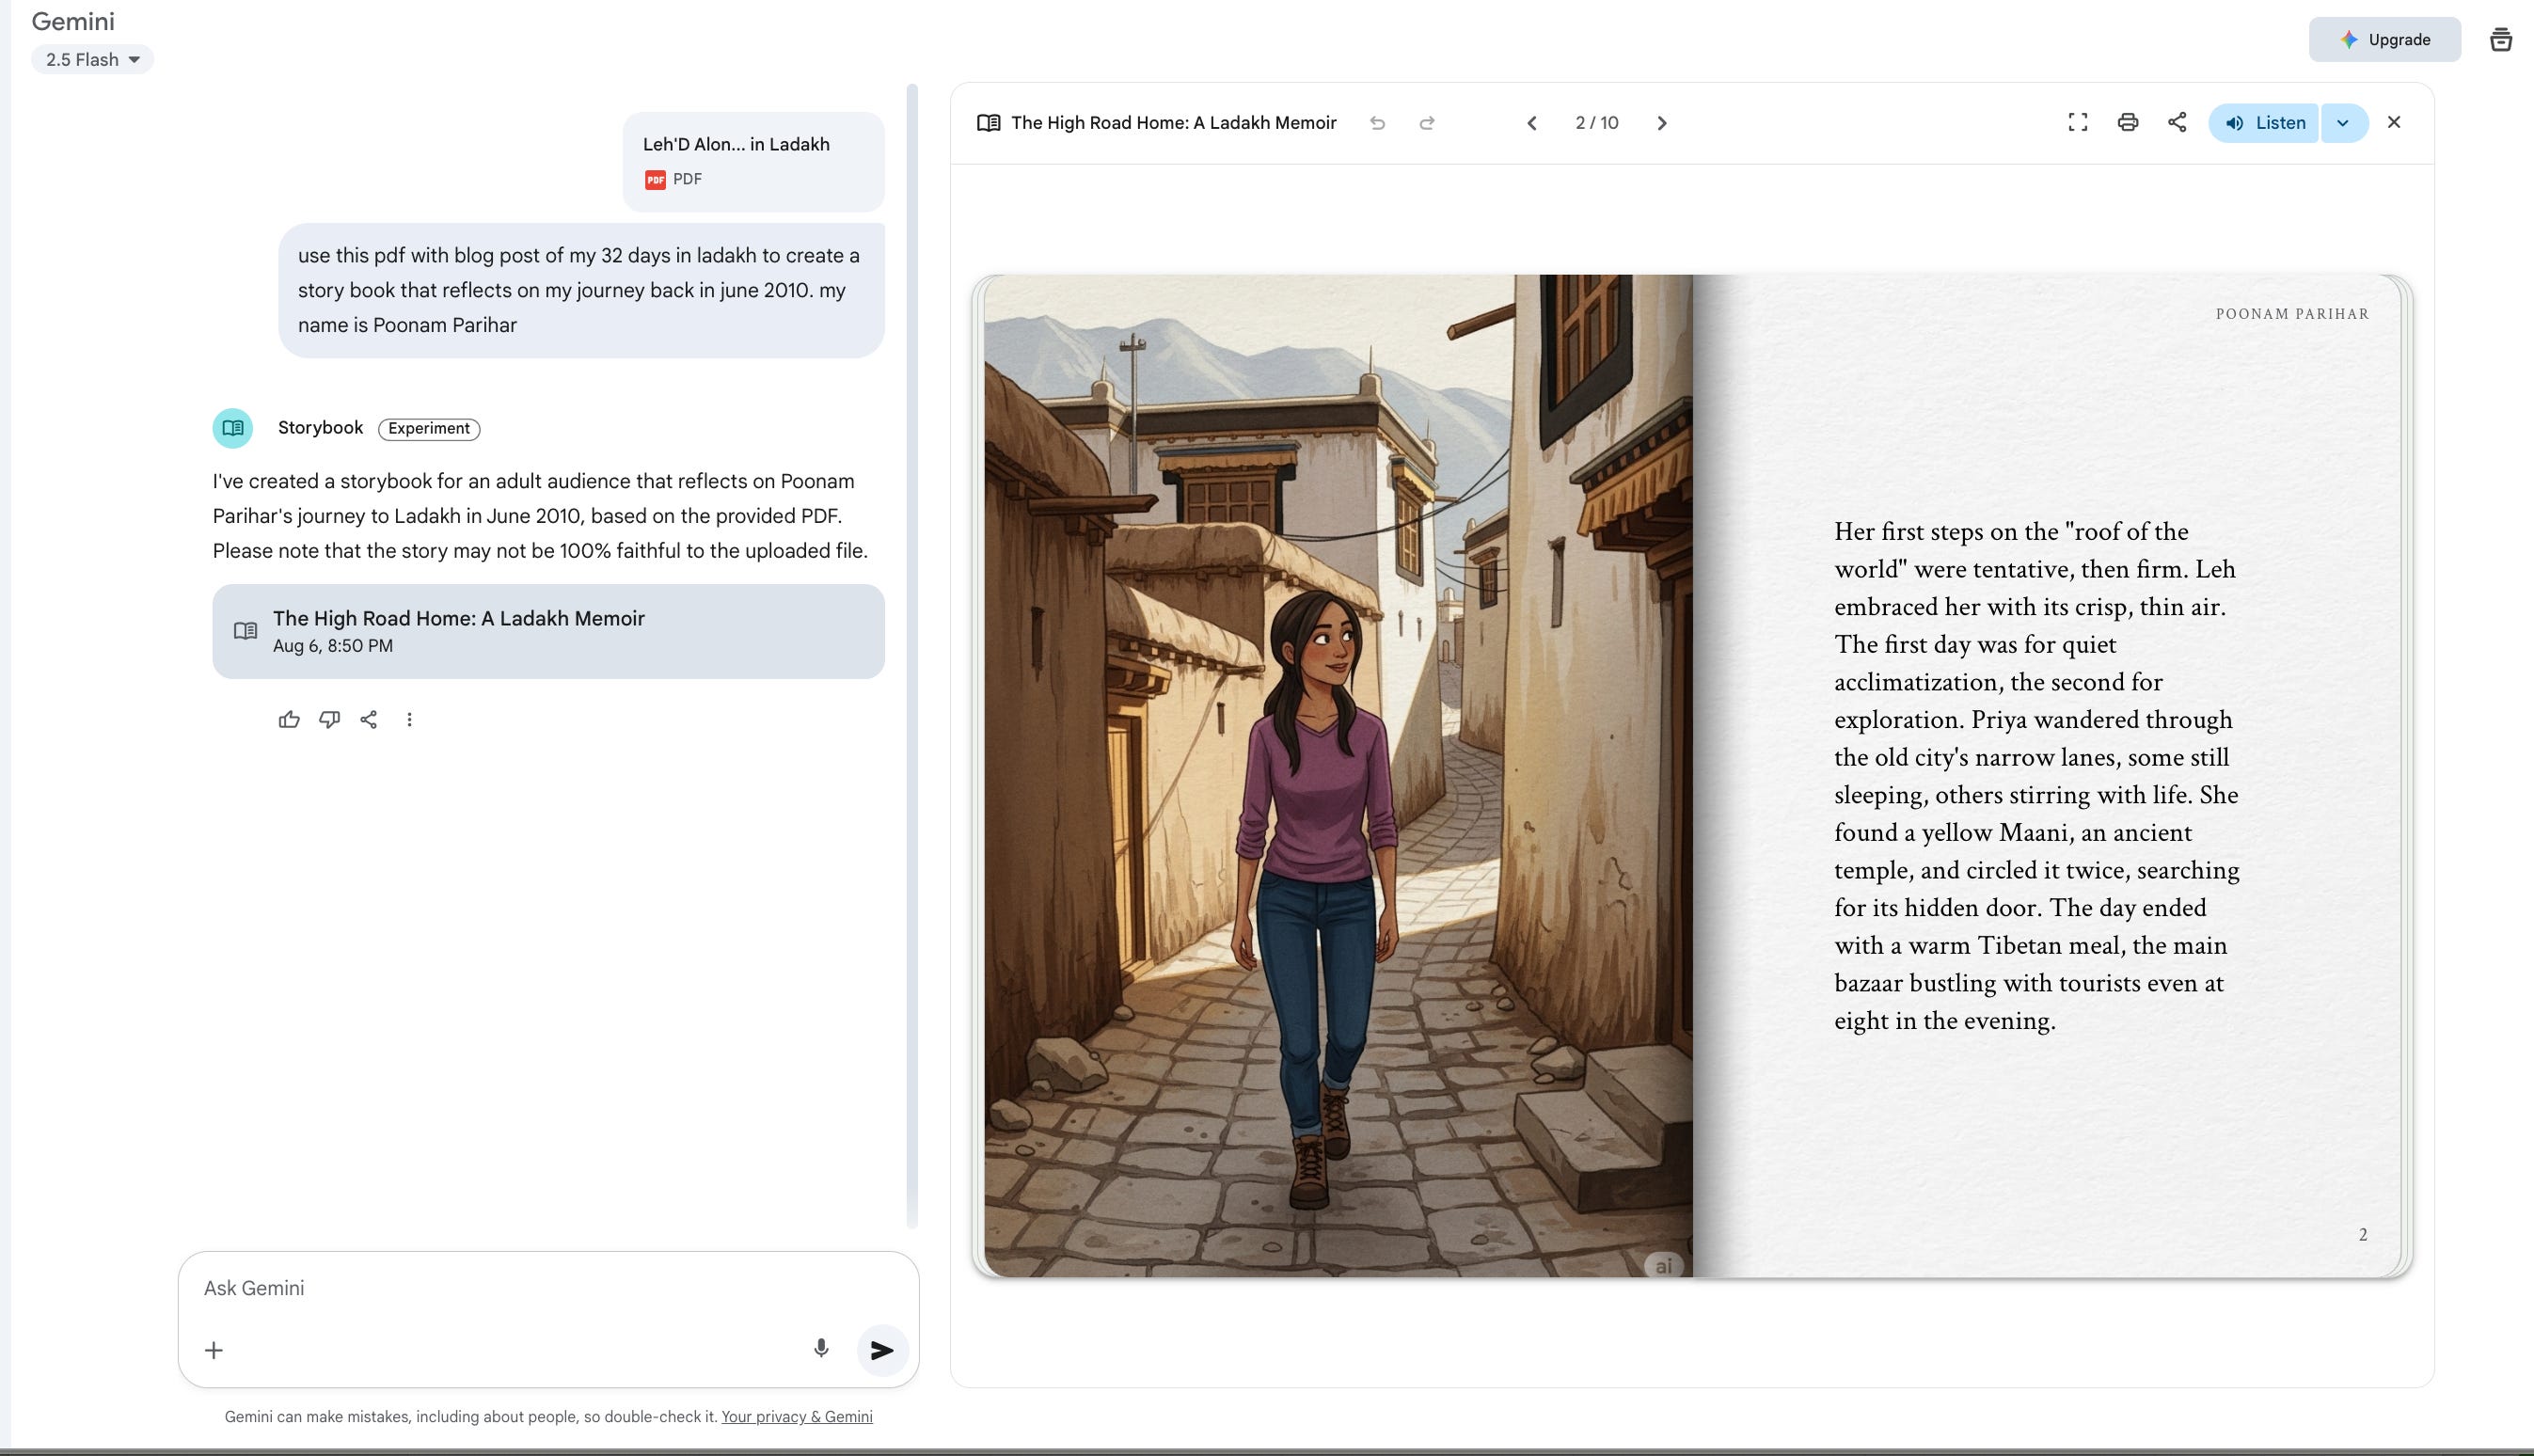Open the three-dot more options menu
This screenshot has height=1456, width=2534.
tap(409, 719)
